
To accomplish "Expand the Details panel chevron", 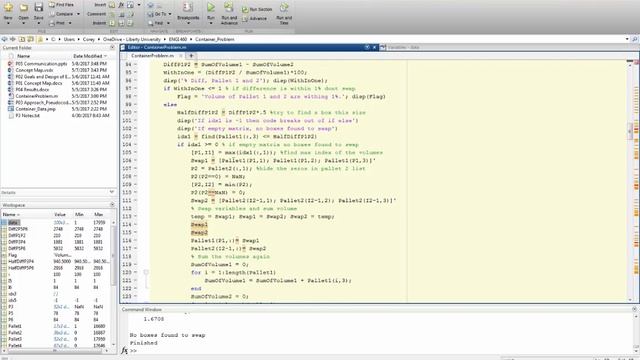I will pyautogui.click(x=112, y=192).
